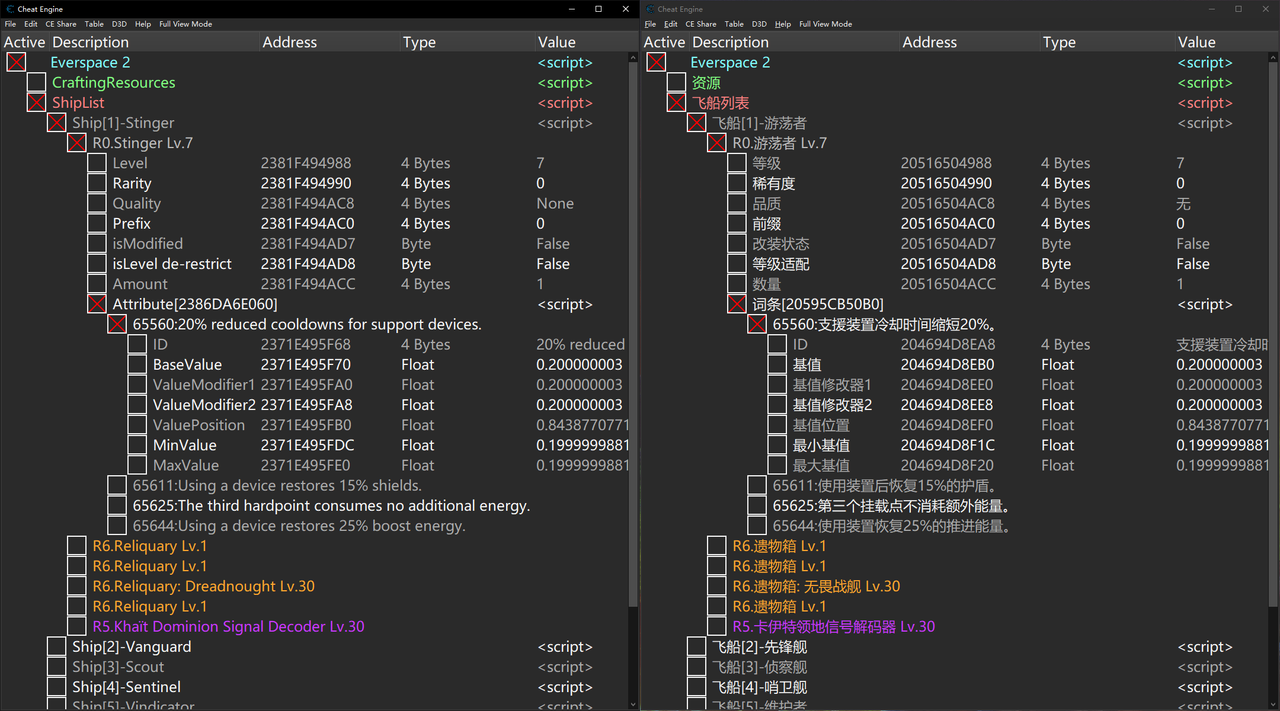Image resolution: width=1280 pixels, height=711 pixels.
Task: Freeze the BaseValue float checkbox
Action: tap(136, 364)
